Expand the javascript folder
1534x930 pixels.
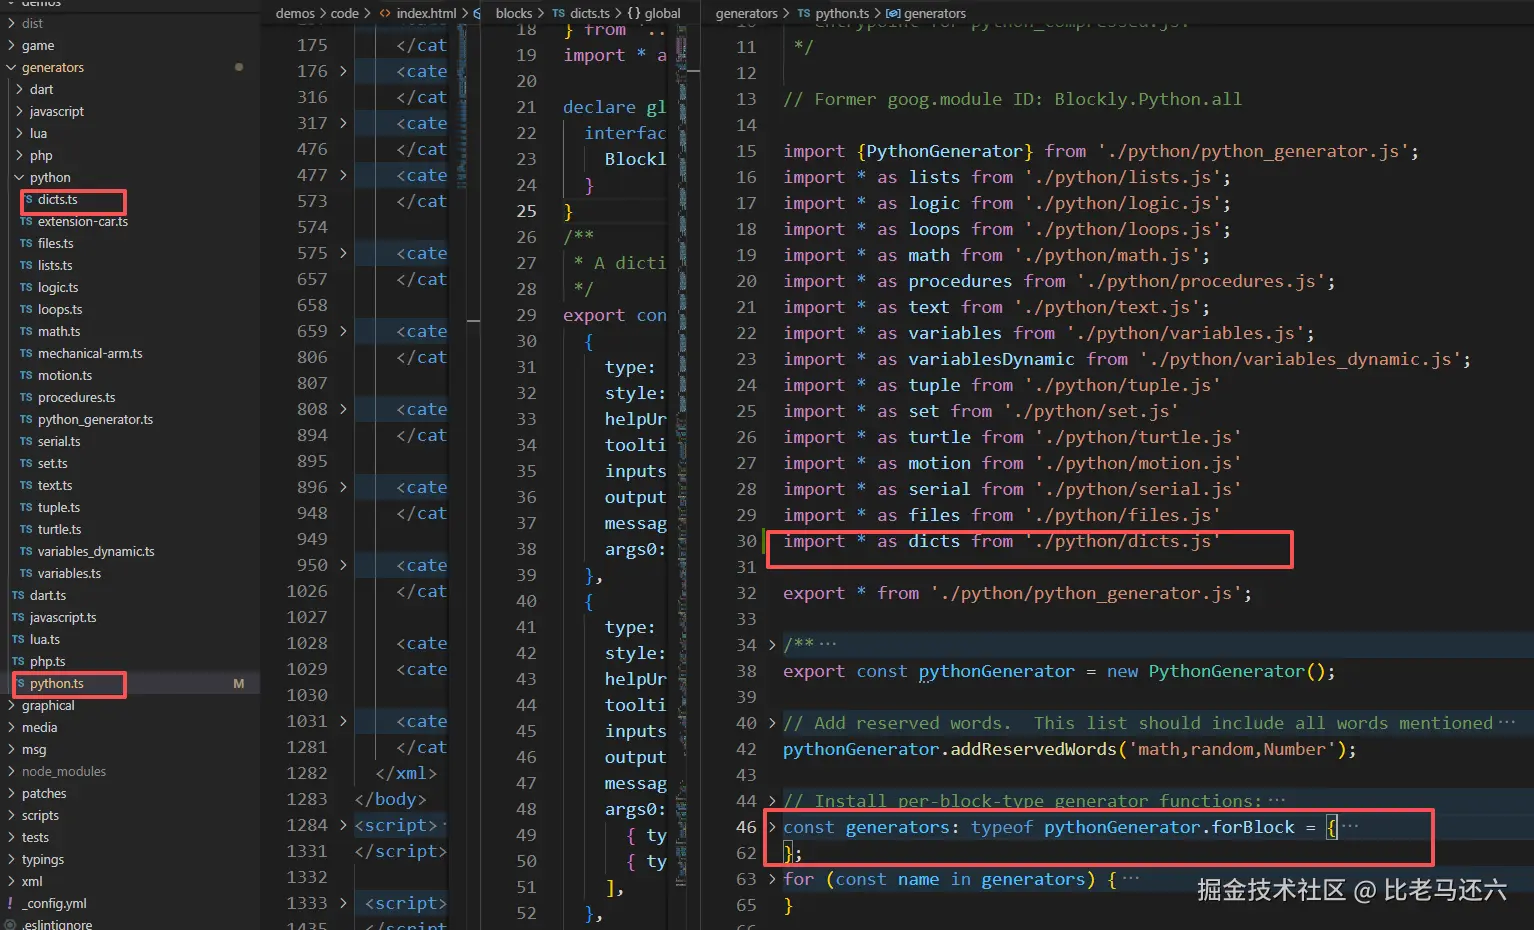[19, 112]
